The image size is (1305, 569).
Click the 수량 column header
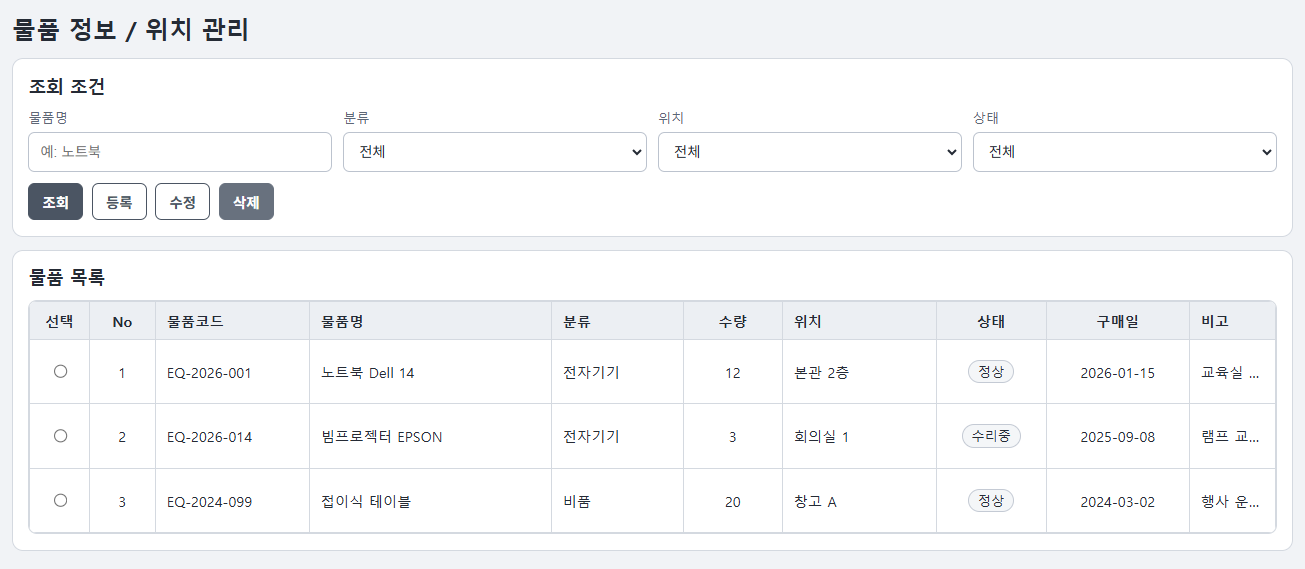pos(732,322)
